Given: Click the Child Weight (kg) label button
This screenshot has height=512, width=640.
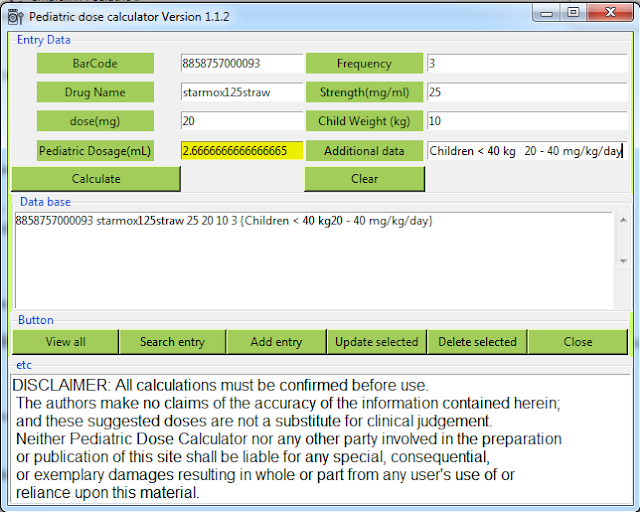Looking at the screenshot, I should (x=364, y=121).
